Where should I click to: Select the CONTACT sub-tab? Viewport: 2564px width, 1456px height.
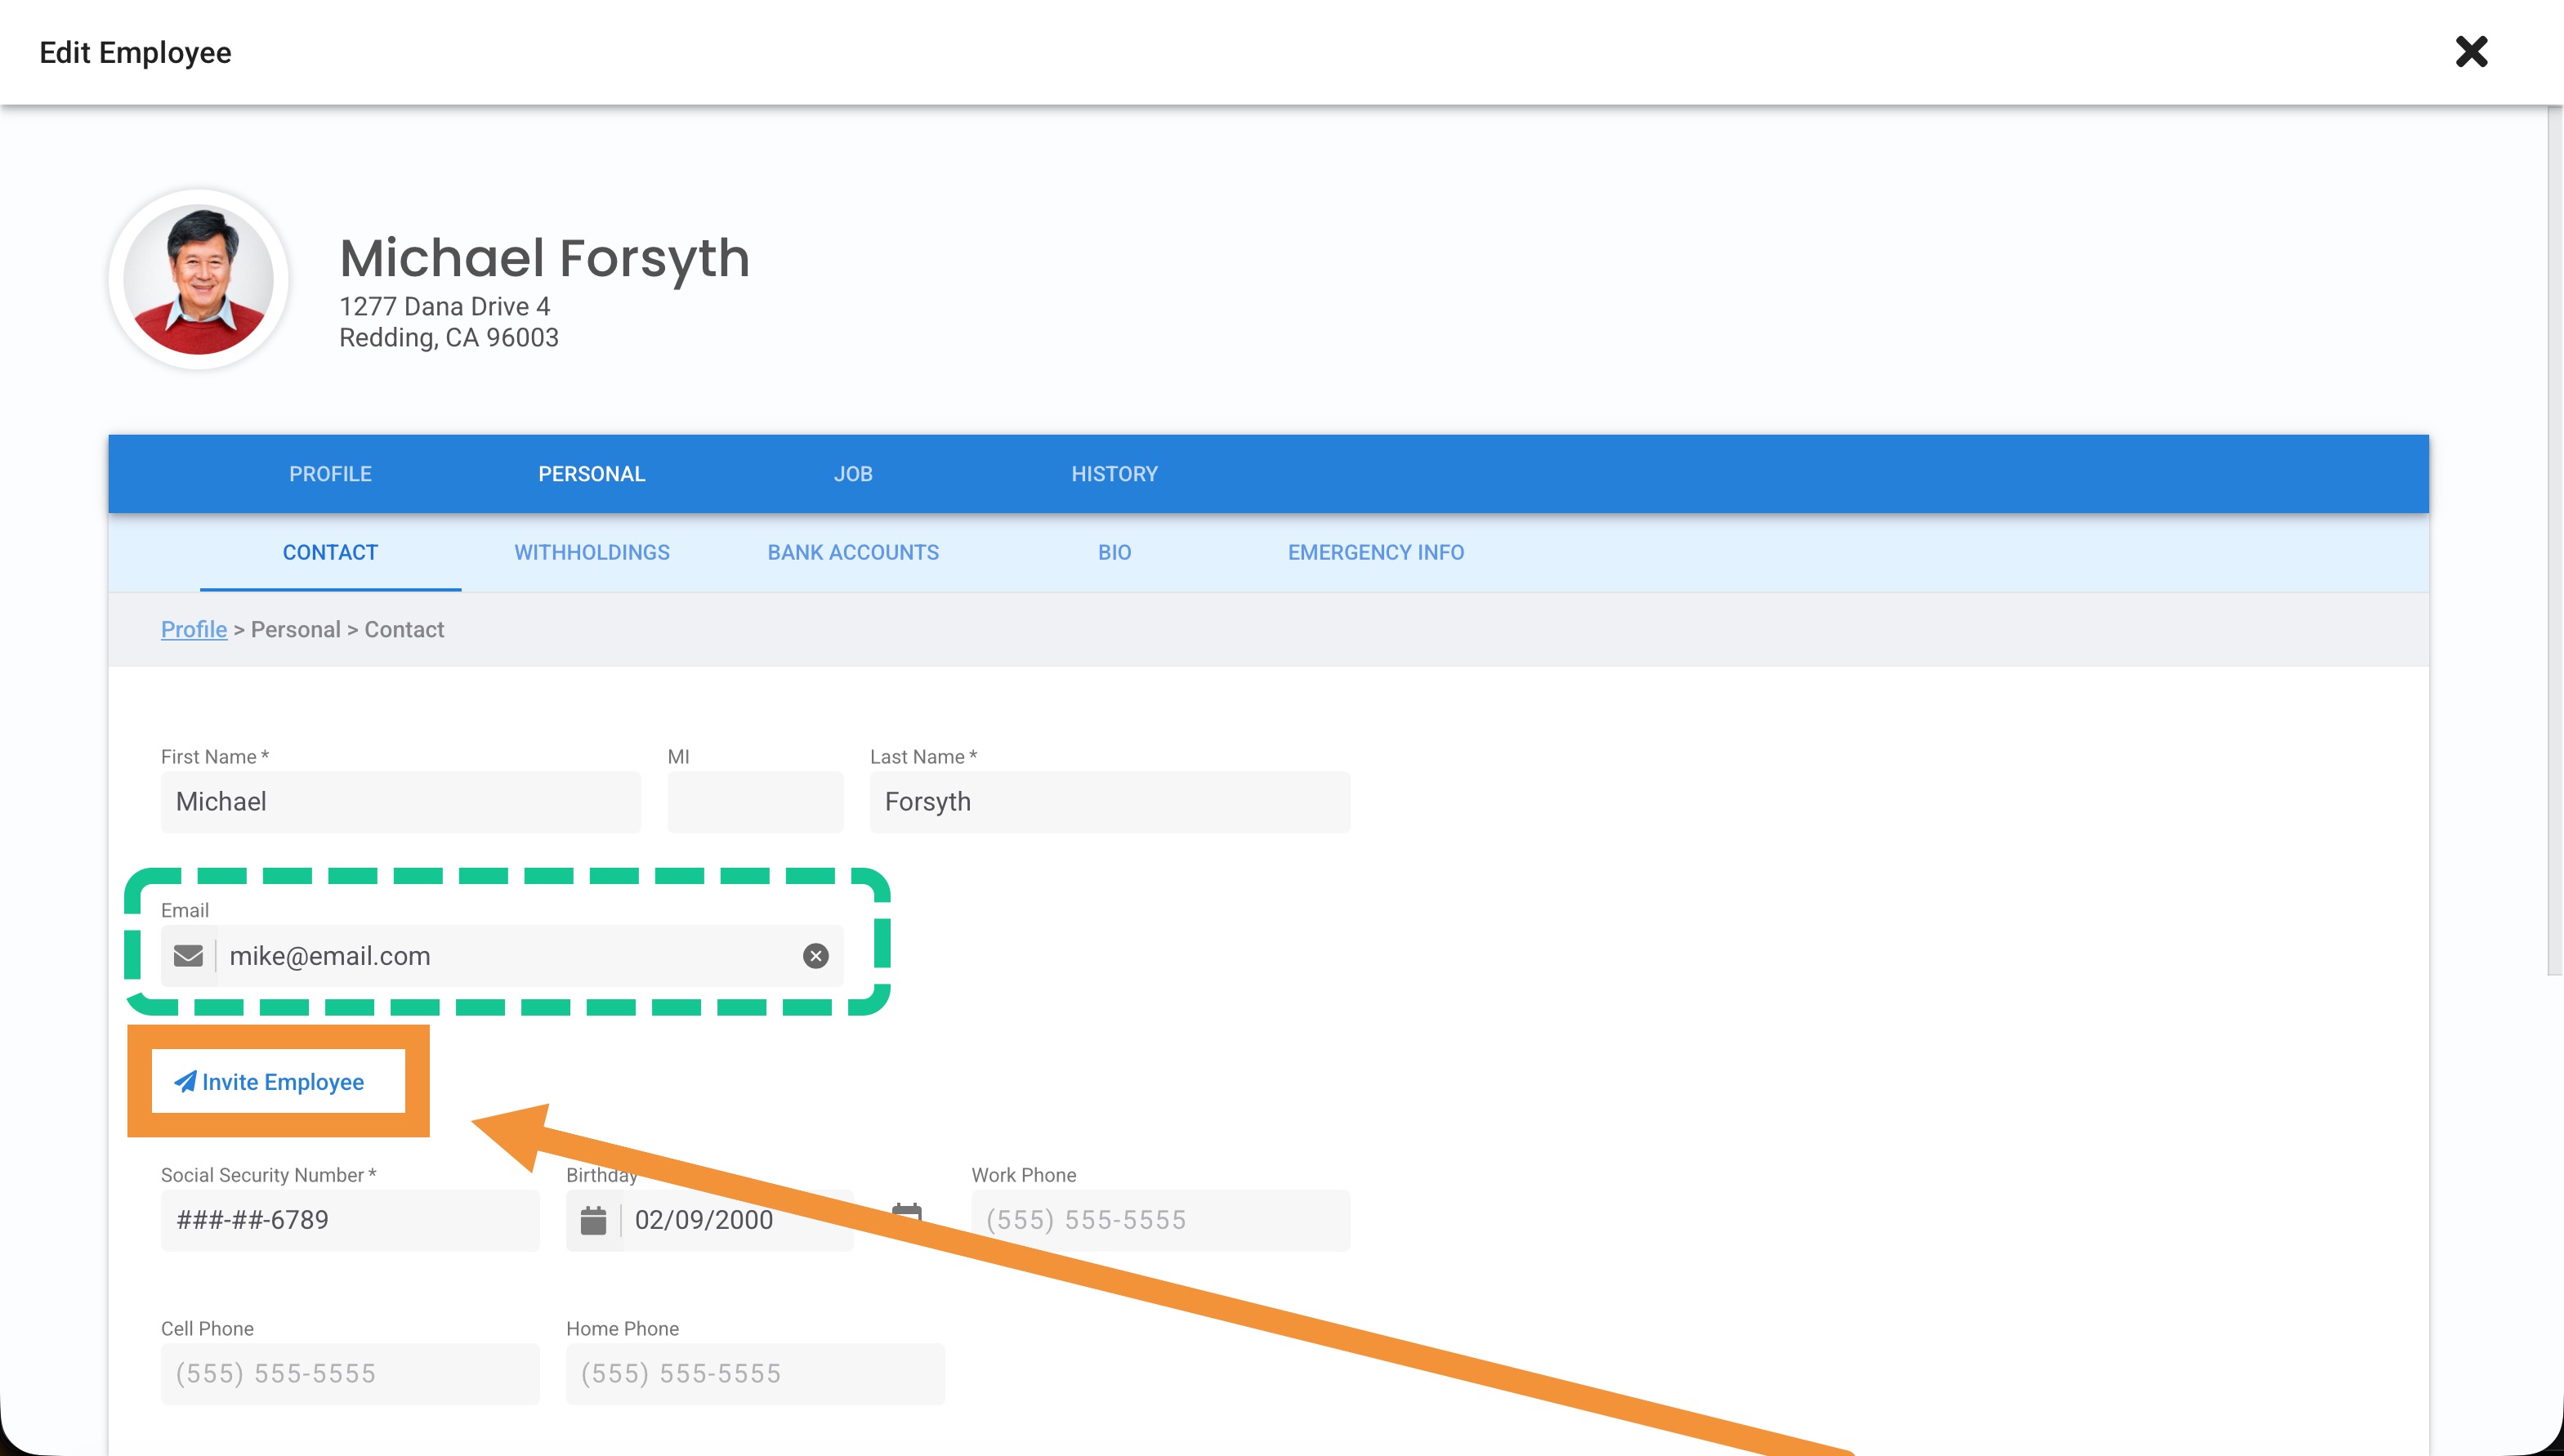[330, 553]
